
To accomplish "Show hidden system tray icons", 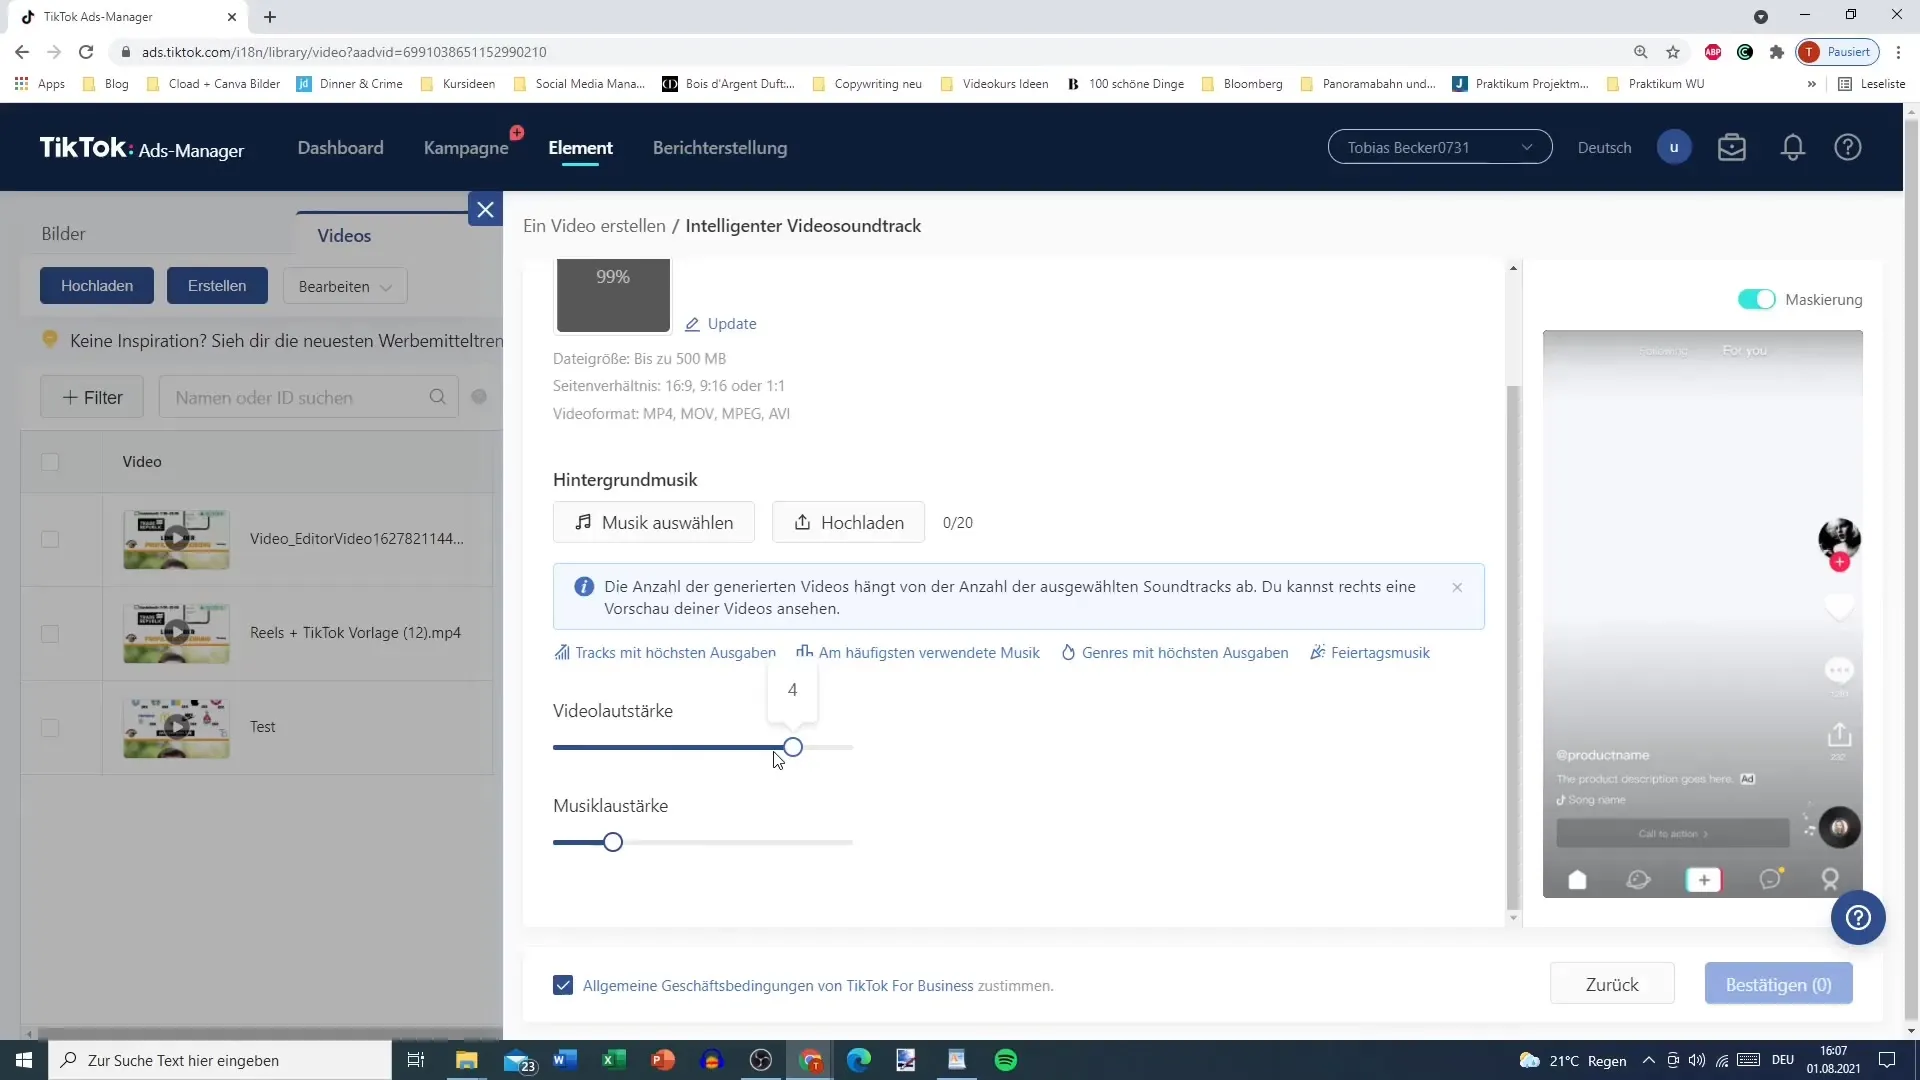I will (1648, 1060).
